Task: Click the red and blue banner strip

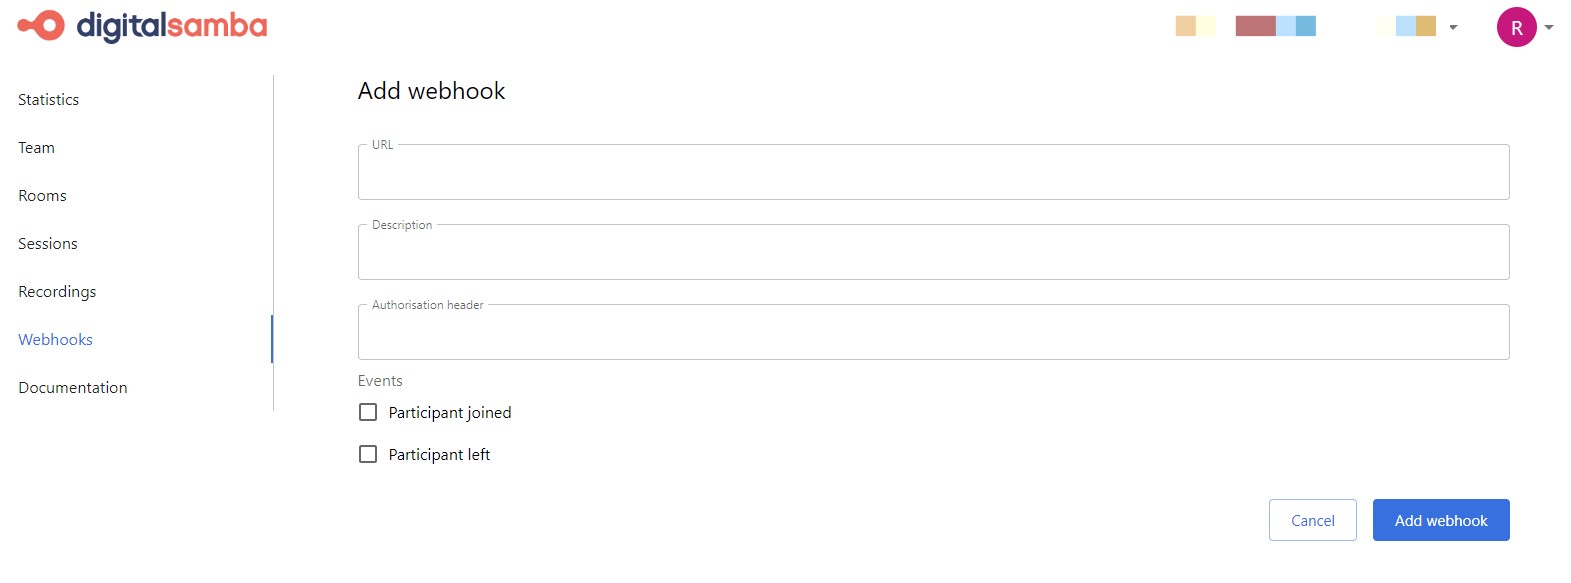Action: point(1275,25)
